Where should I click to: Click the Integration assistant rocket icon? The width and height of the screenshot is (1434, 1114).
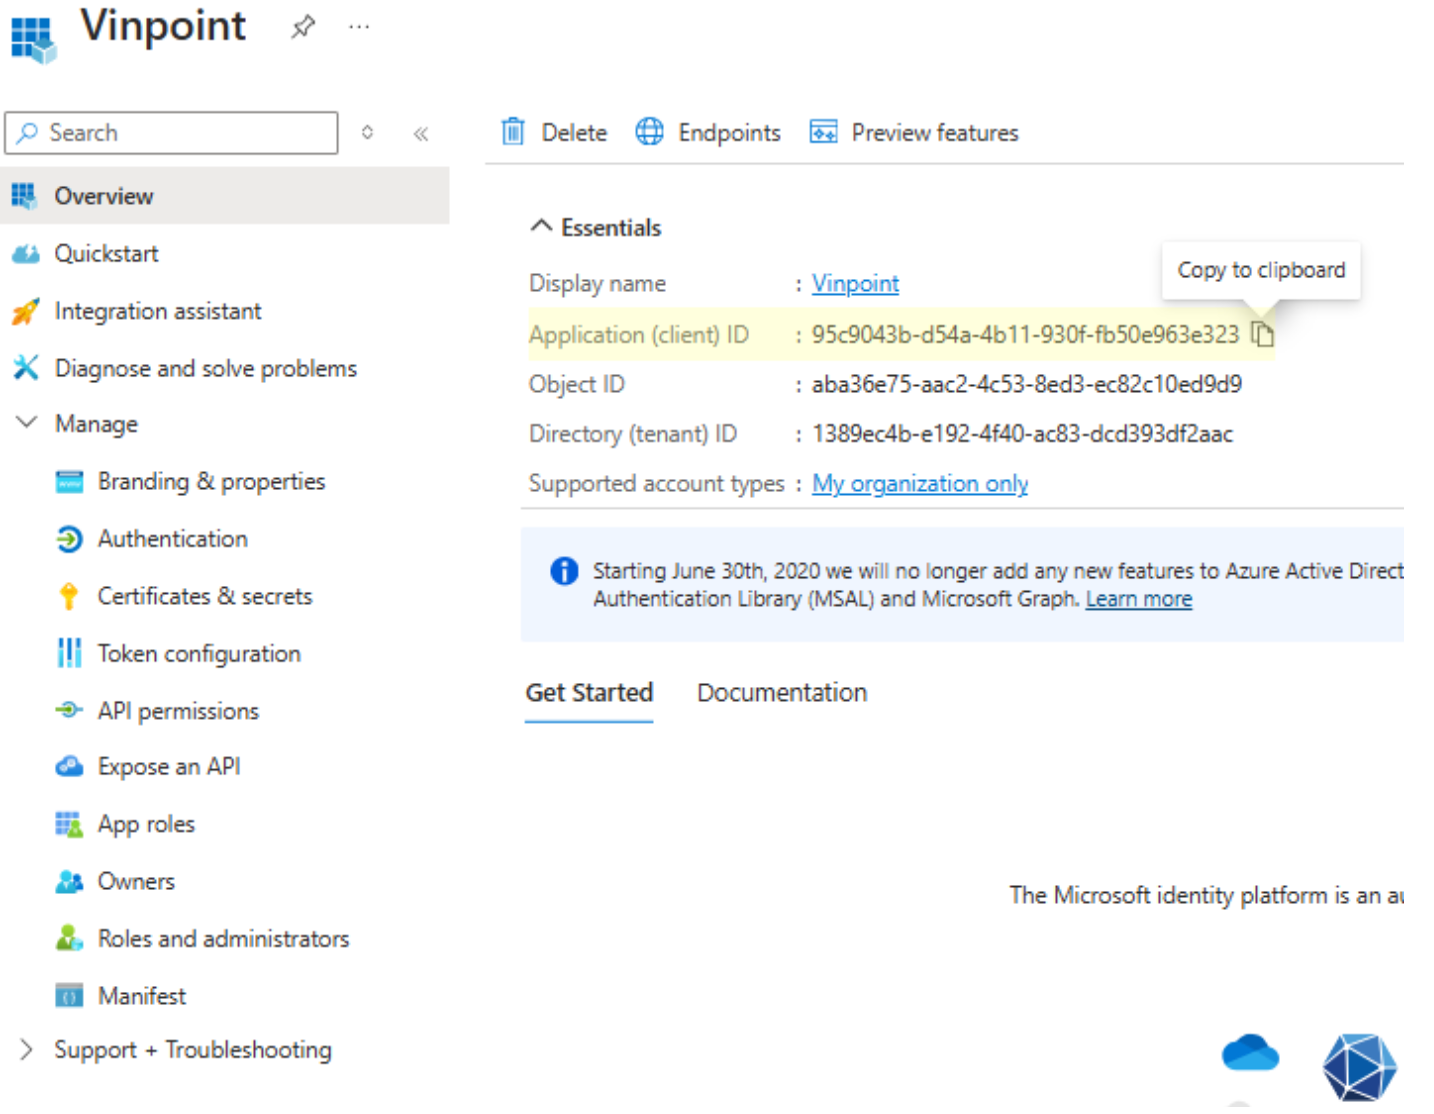pyautogui.click(x=25, y=311)
